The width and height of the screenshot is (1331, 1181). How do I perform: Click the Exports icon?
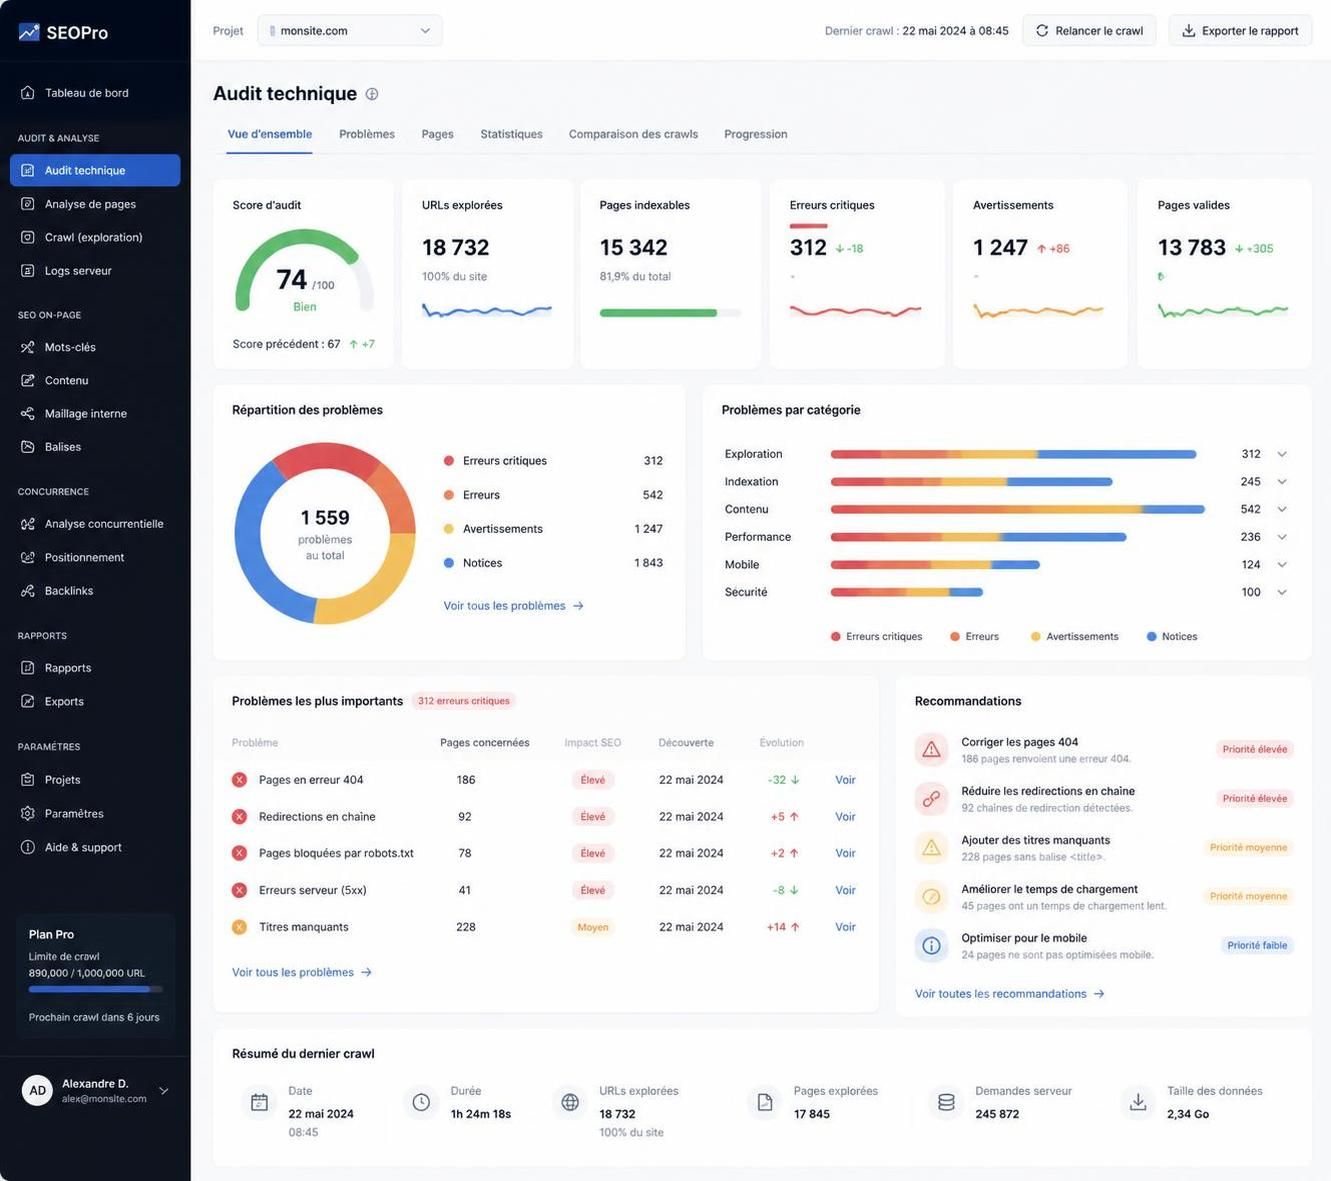pyautogui.click(x=28, y=701)
